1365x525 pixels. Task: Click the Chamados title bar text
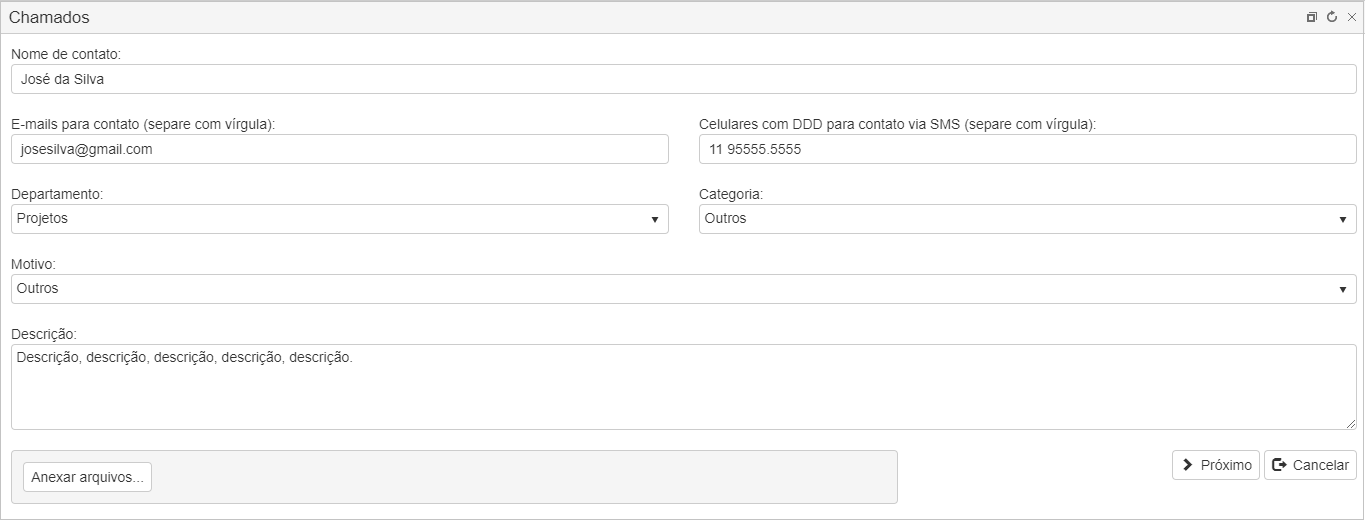tap(49, 17)
